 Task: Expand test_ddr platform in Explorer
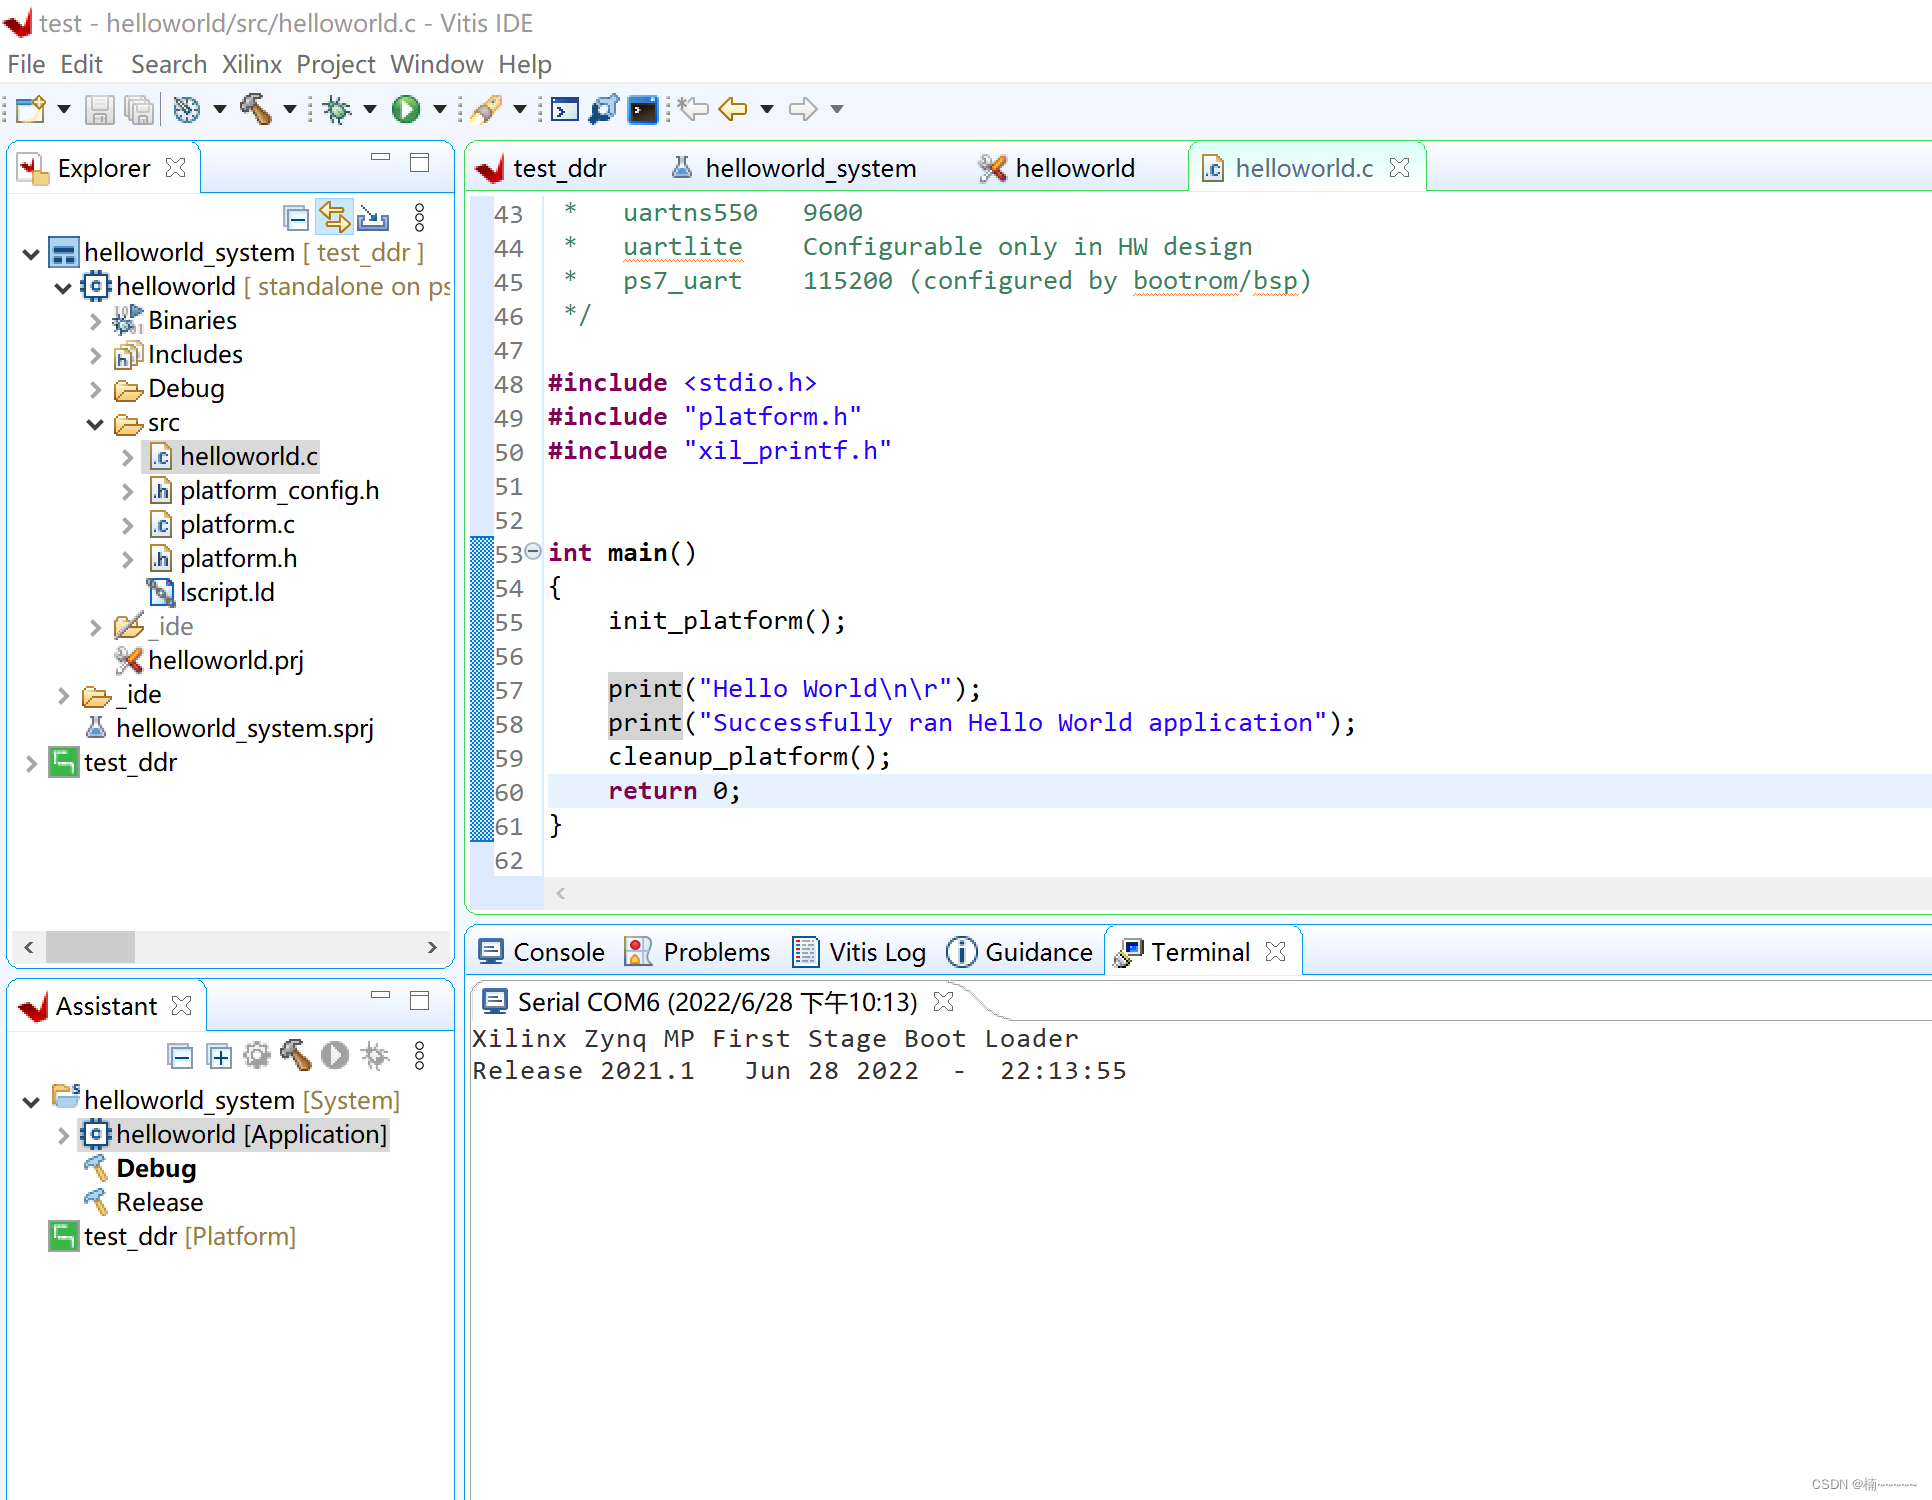point(31,763)
